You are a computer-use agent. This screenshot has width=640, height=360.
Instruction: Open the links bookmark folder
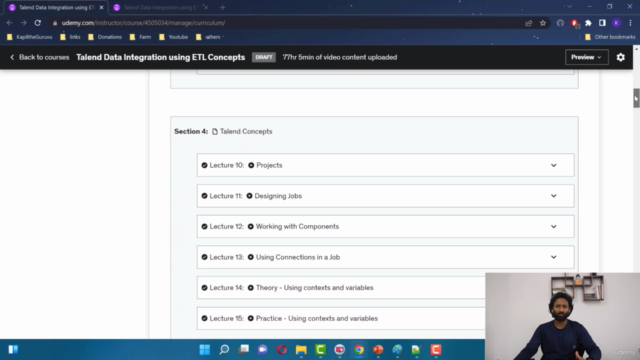[70, 37]
